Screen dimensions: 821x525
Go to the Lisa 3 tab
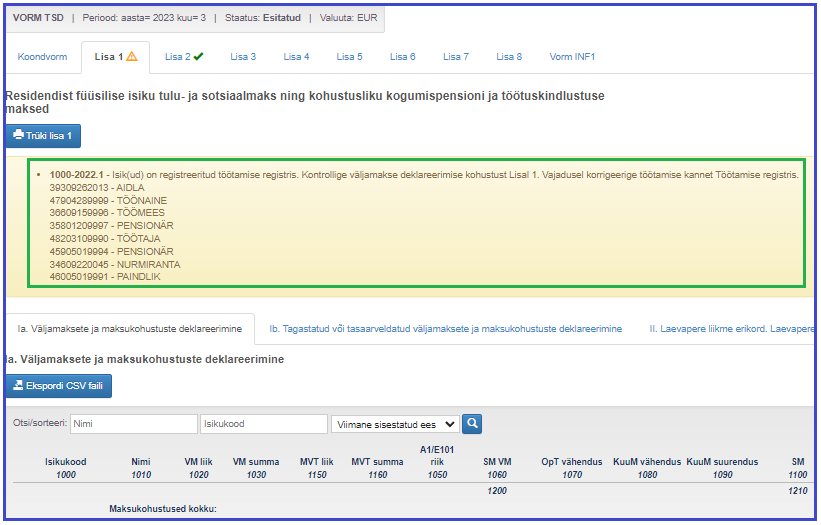pos(243,57)
